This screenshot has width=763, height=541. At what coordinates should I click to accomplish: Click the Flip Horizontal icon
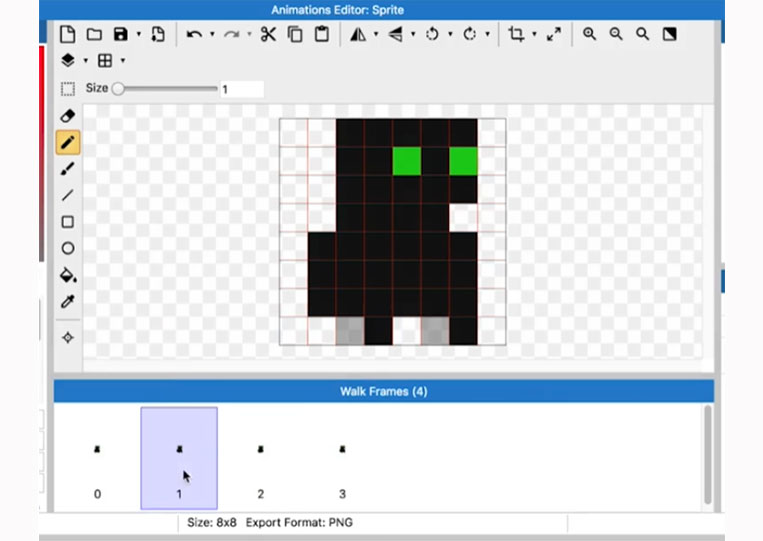point(358,34)
